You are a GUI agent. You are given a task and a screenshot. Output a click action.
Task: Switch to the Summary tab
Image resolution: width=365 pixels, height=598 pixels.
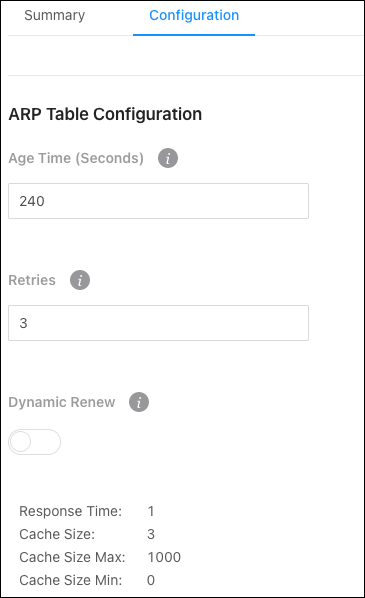(55, 16)
